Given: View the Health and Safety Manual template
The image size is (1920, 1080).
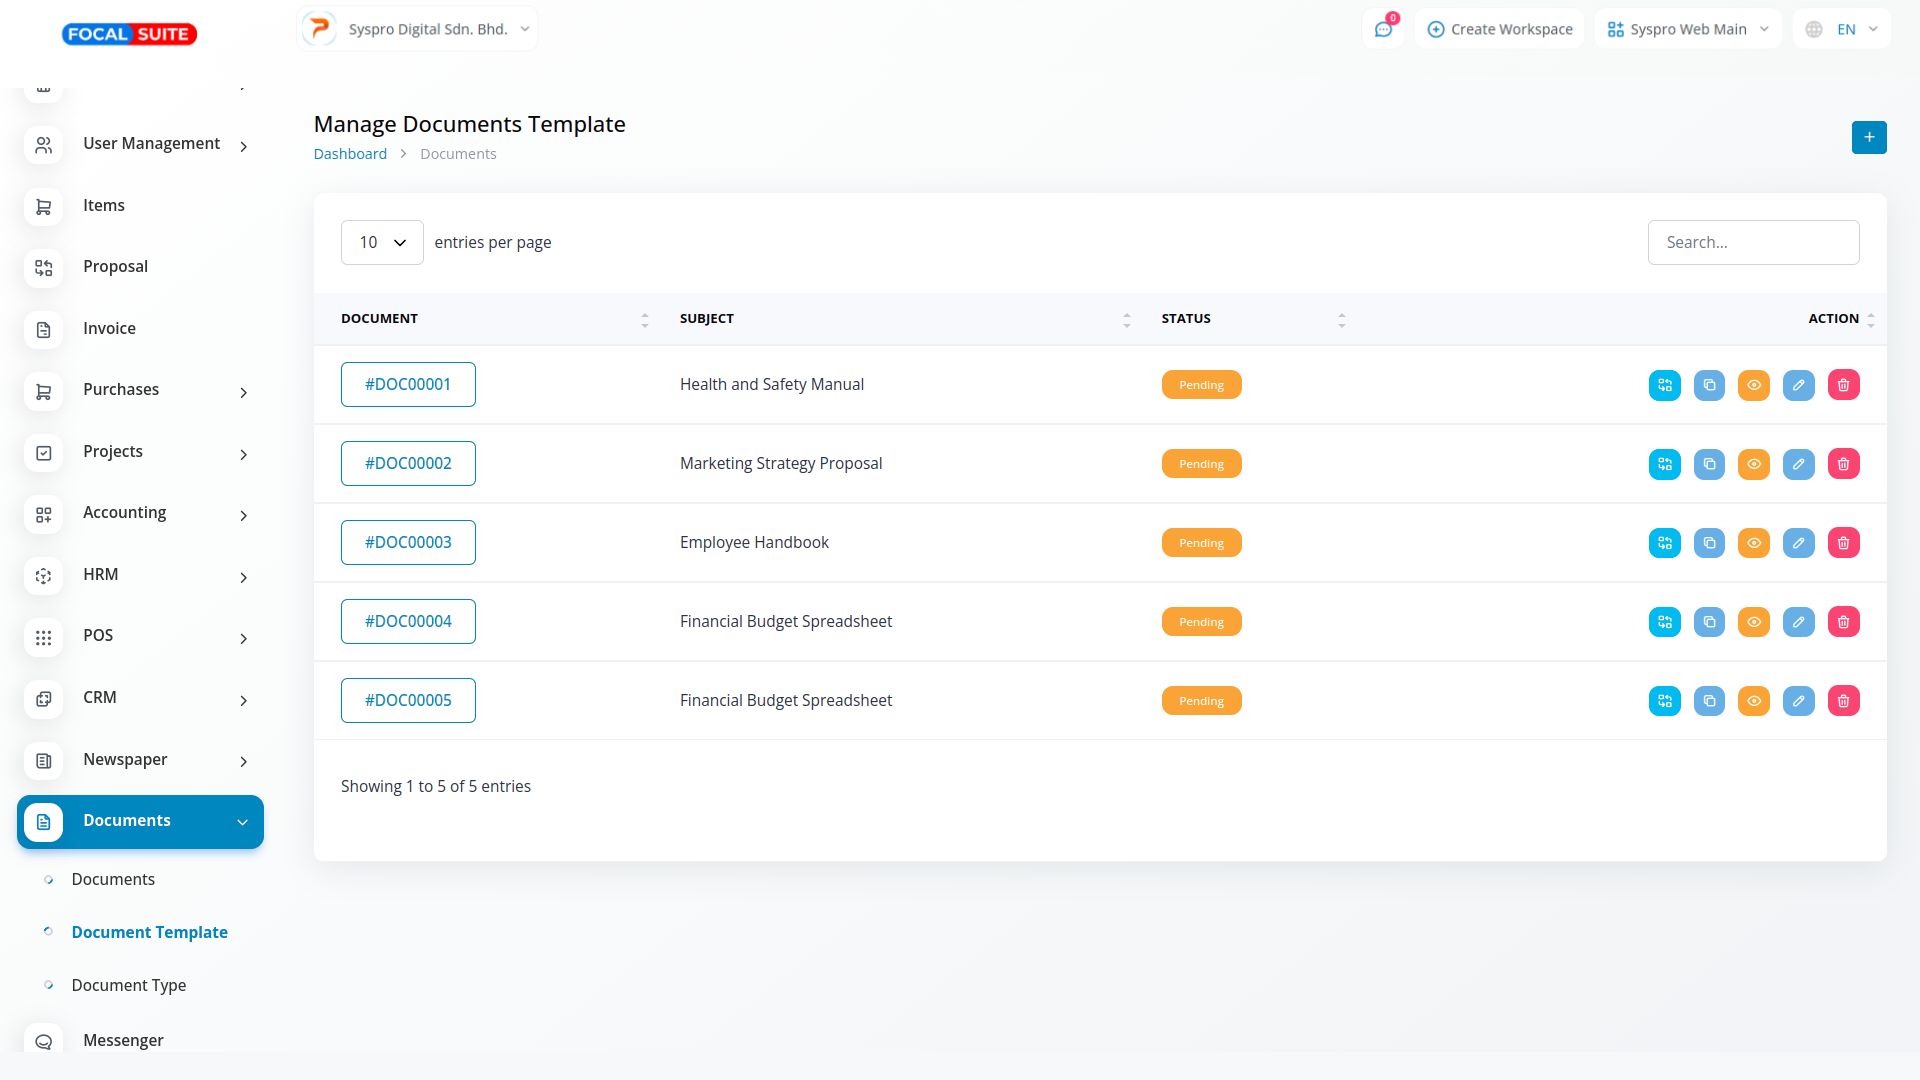Looking at the screenshot, I should pos(1753,385).
